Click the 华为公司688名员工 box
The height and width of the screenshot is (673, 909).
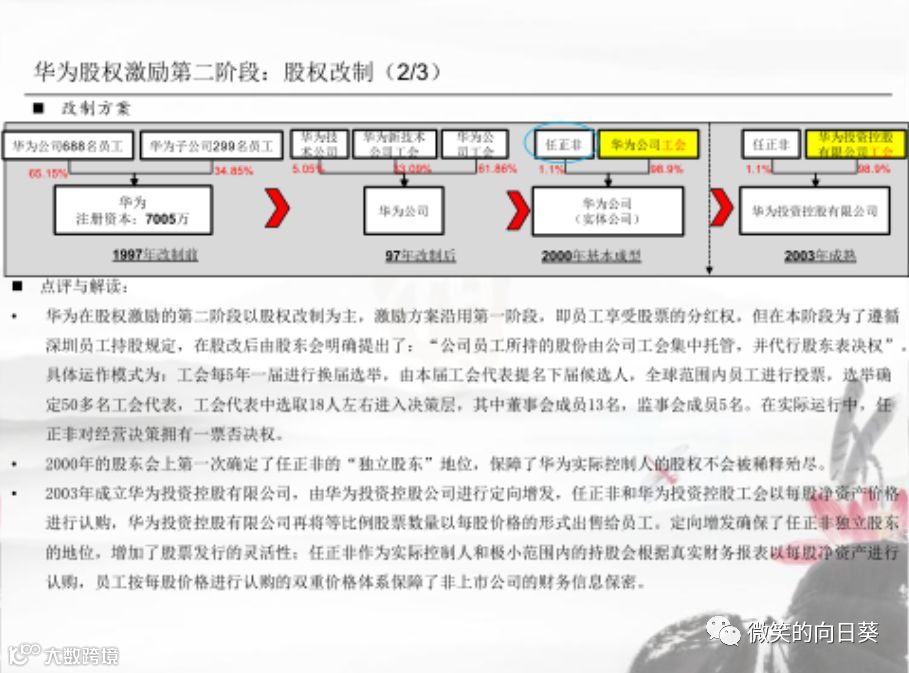click(68, 145)
